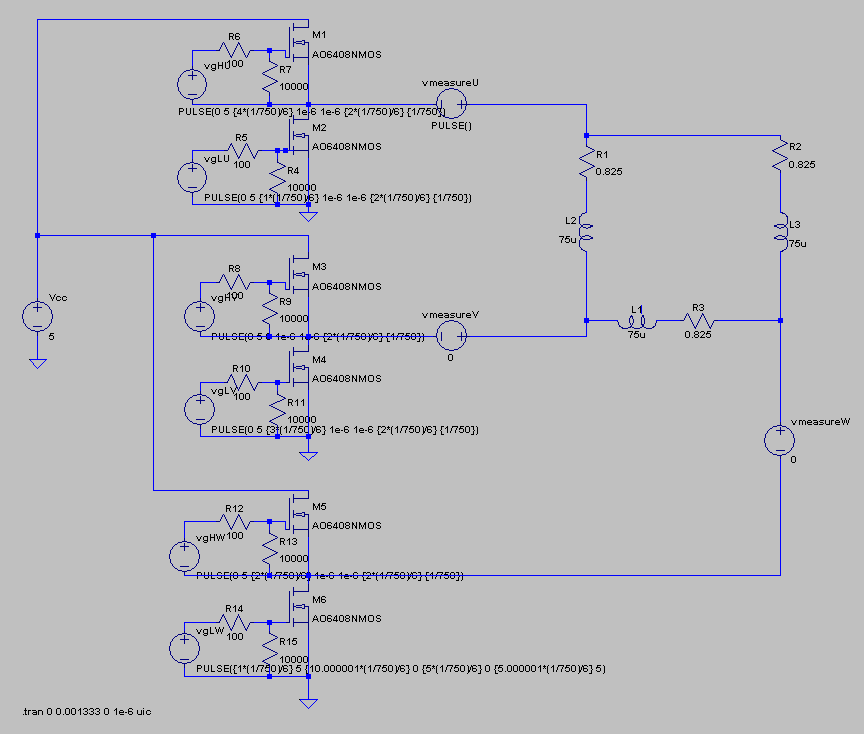
Task: Click the ground symbol under M2
Action: coord(309,216)
